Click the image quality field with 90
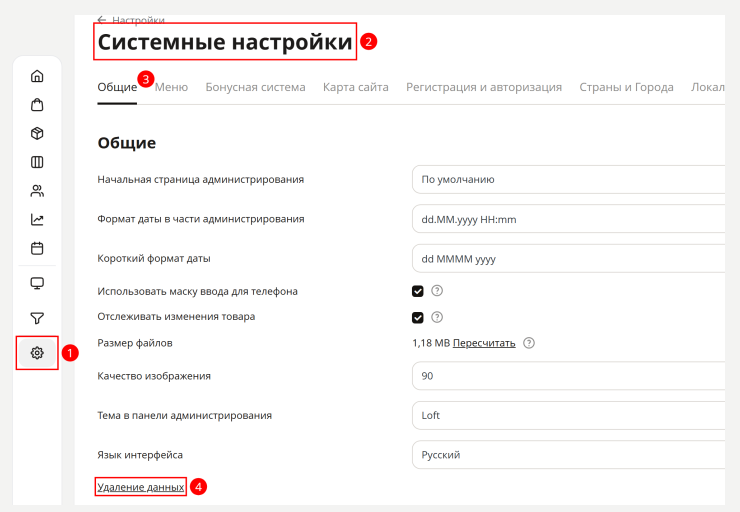This screenshot has height=512, width=740. 568,376
